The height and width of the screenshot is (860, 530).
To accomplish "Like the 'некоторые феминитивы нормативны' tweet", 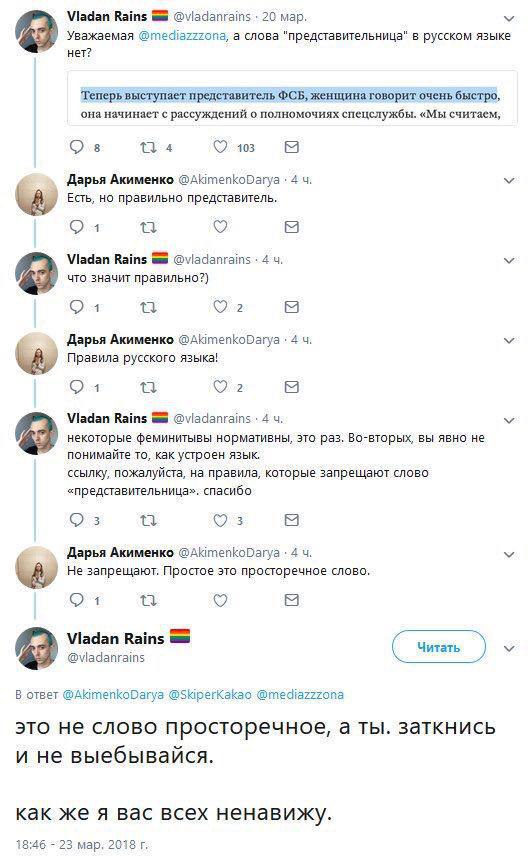I will [220, 520].
